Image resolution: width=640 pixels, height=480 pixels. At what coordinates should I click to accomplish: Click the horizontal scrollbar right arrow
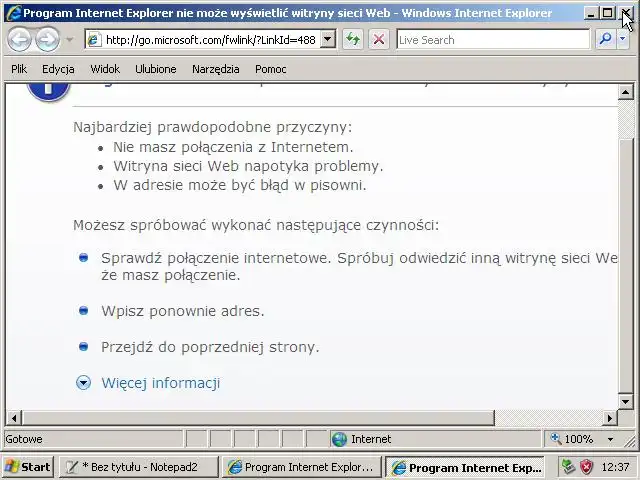click(610, 418)
